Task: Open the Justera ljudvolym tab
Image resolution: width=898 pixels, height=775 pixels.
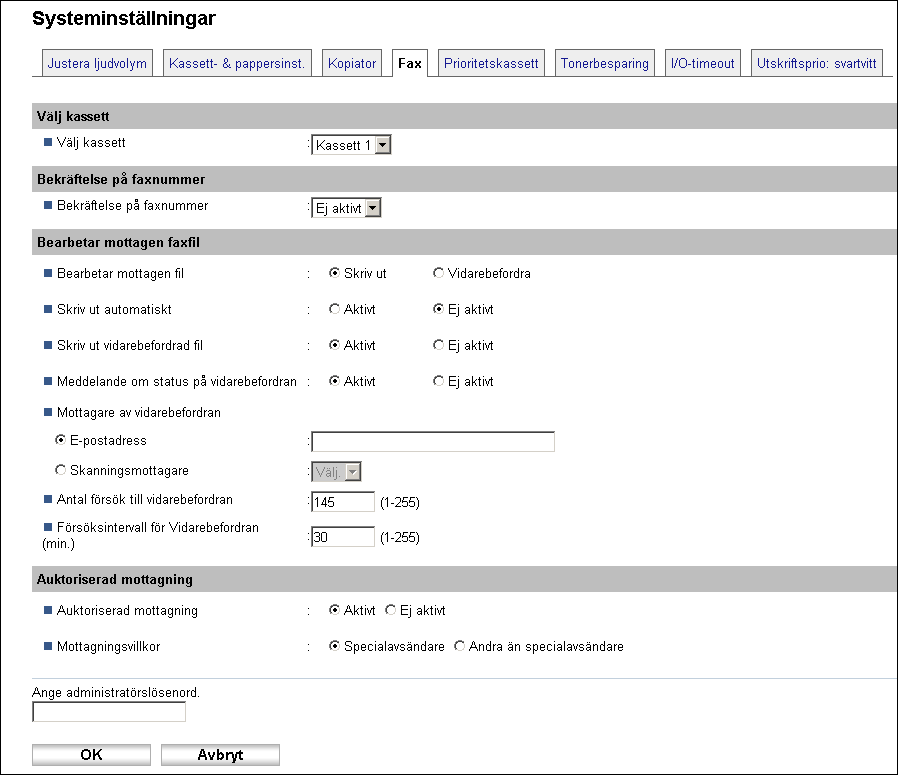Action: pos(97,63)
